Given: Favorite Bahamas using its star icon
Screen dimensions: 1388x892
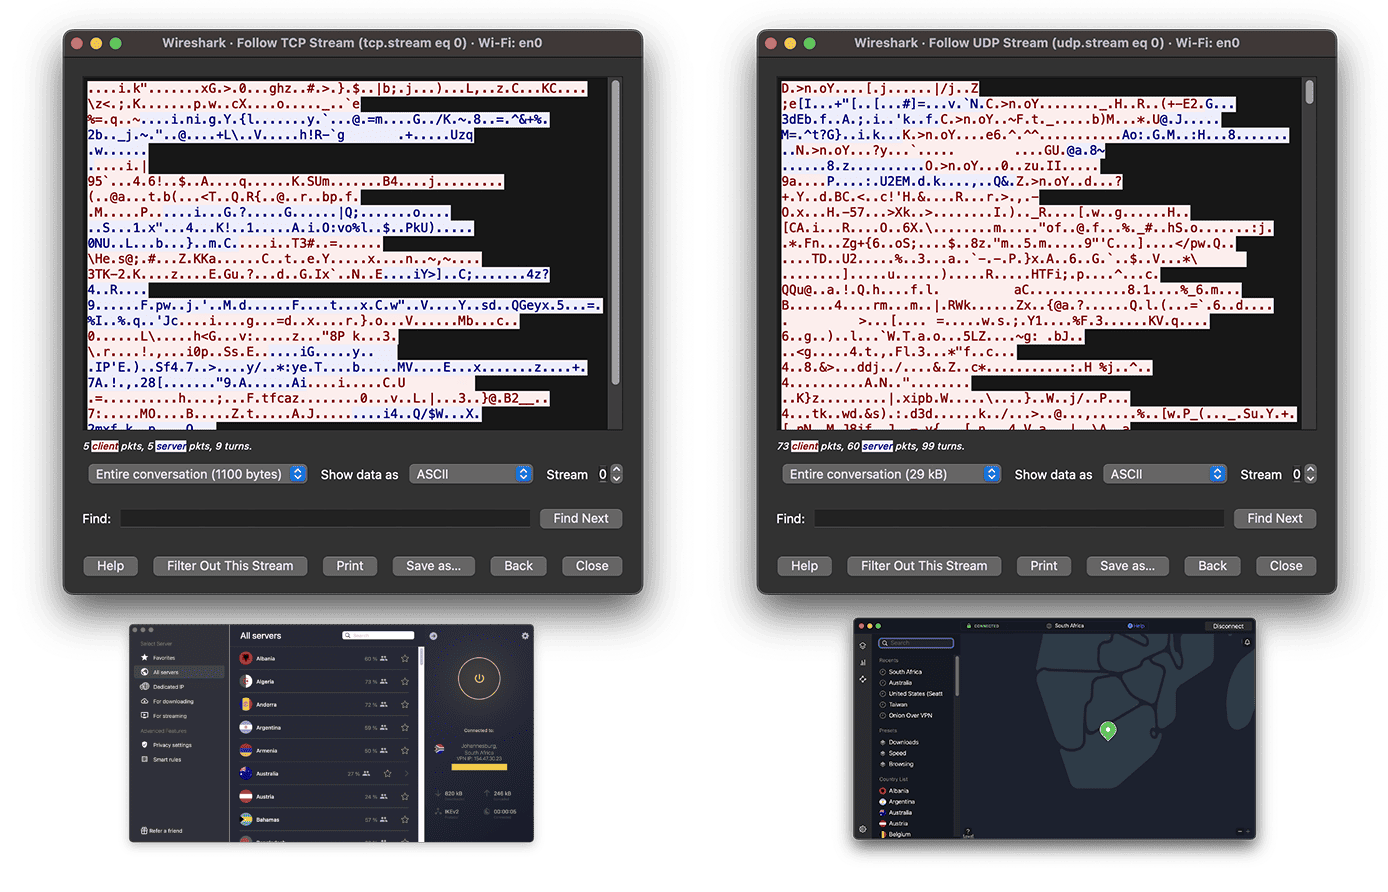Looking at the screenshot, I should point(404,820).
